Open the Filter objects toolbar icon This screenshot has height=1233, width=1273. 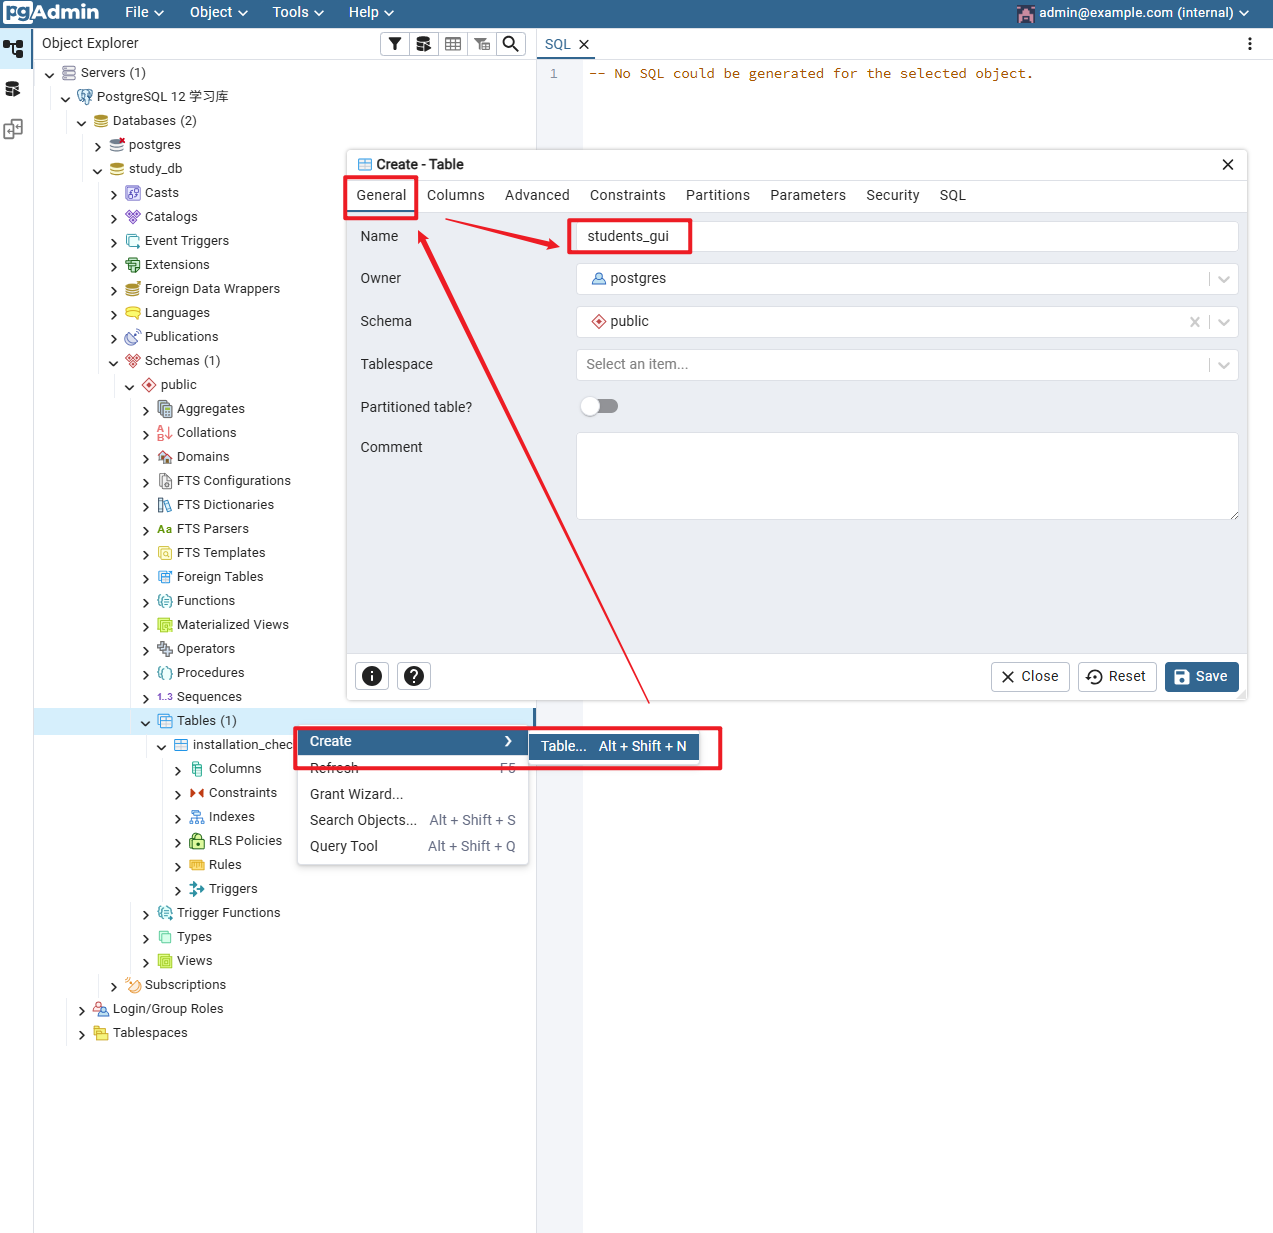coord(395,44)
